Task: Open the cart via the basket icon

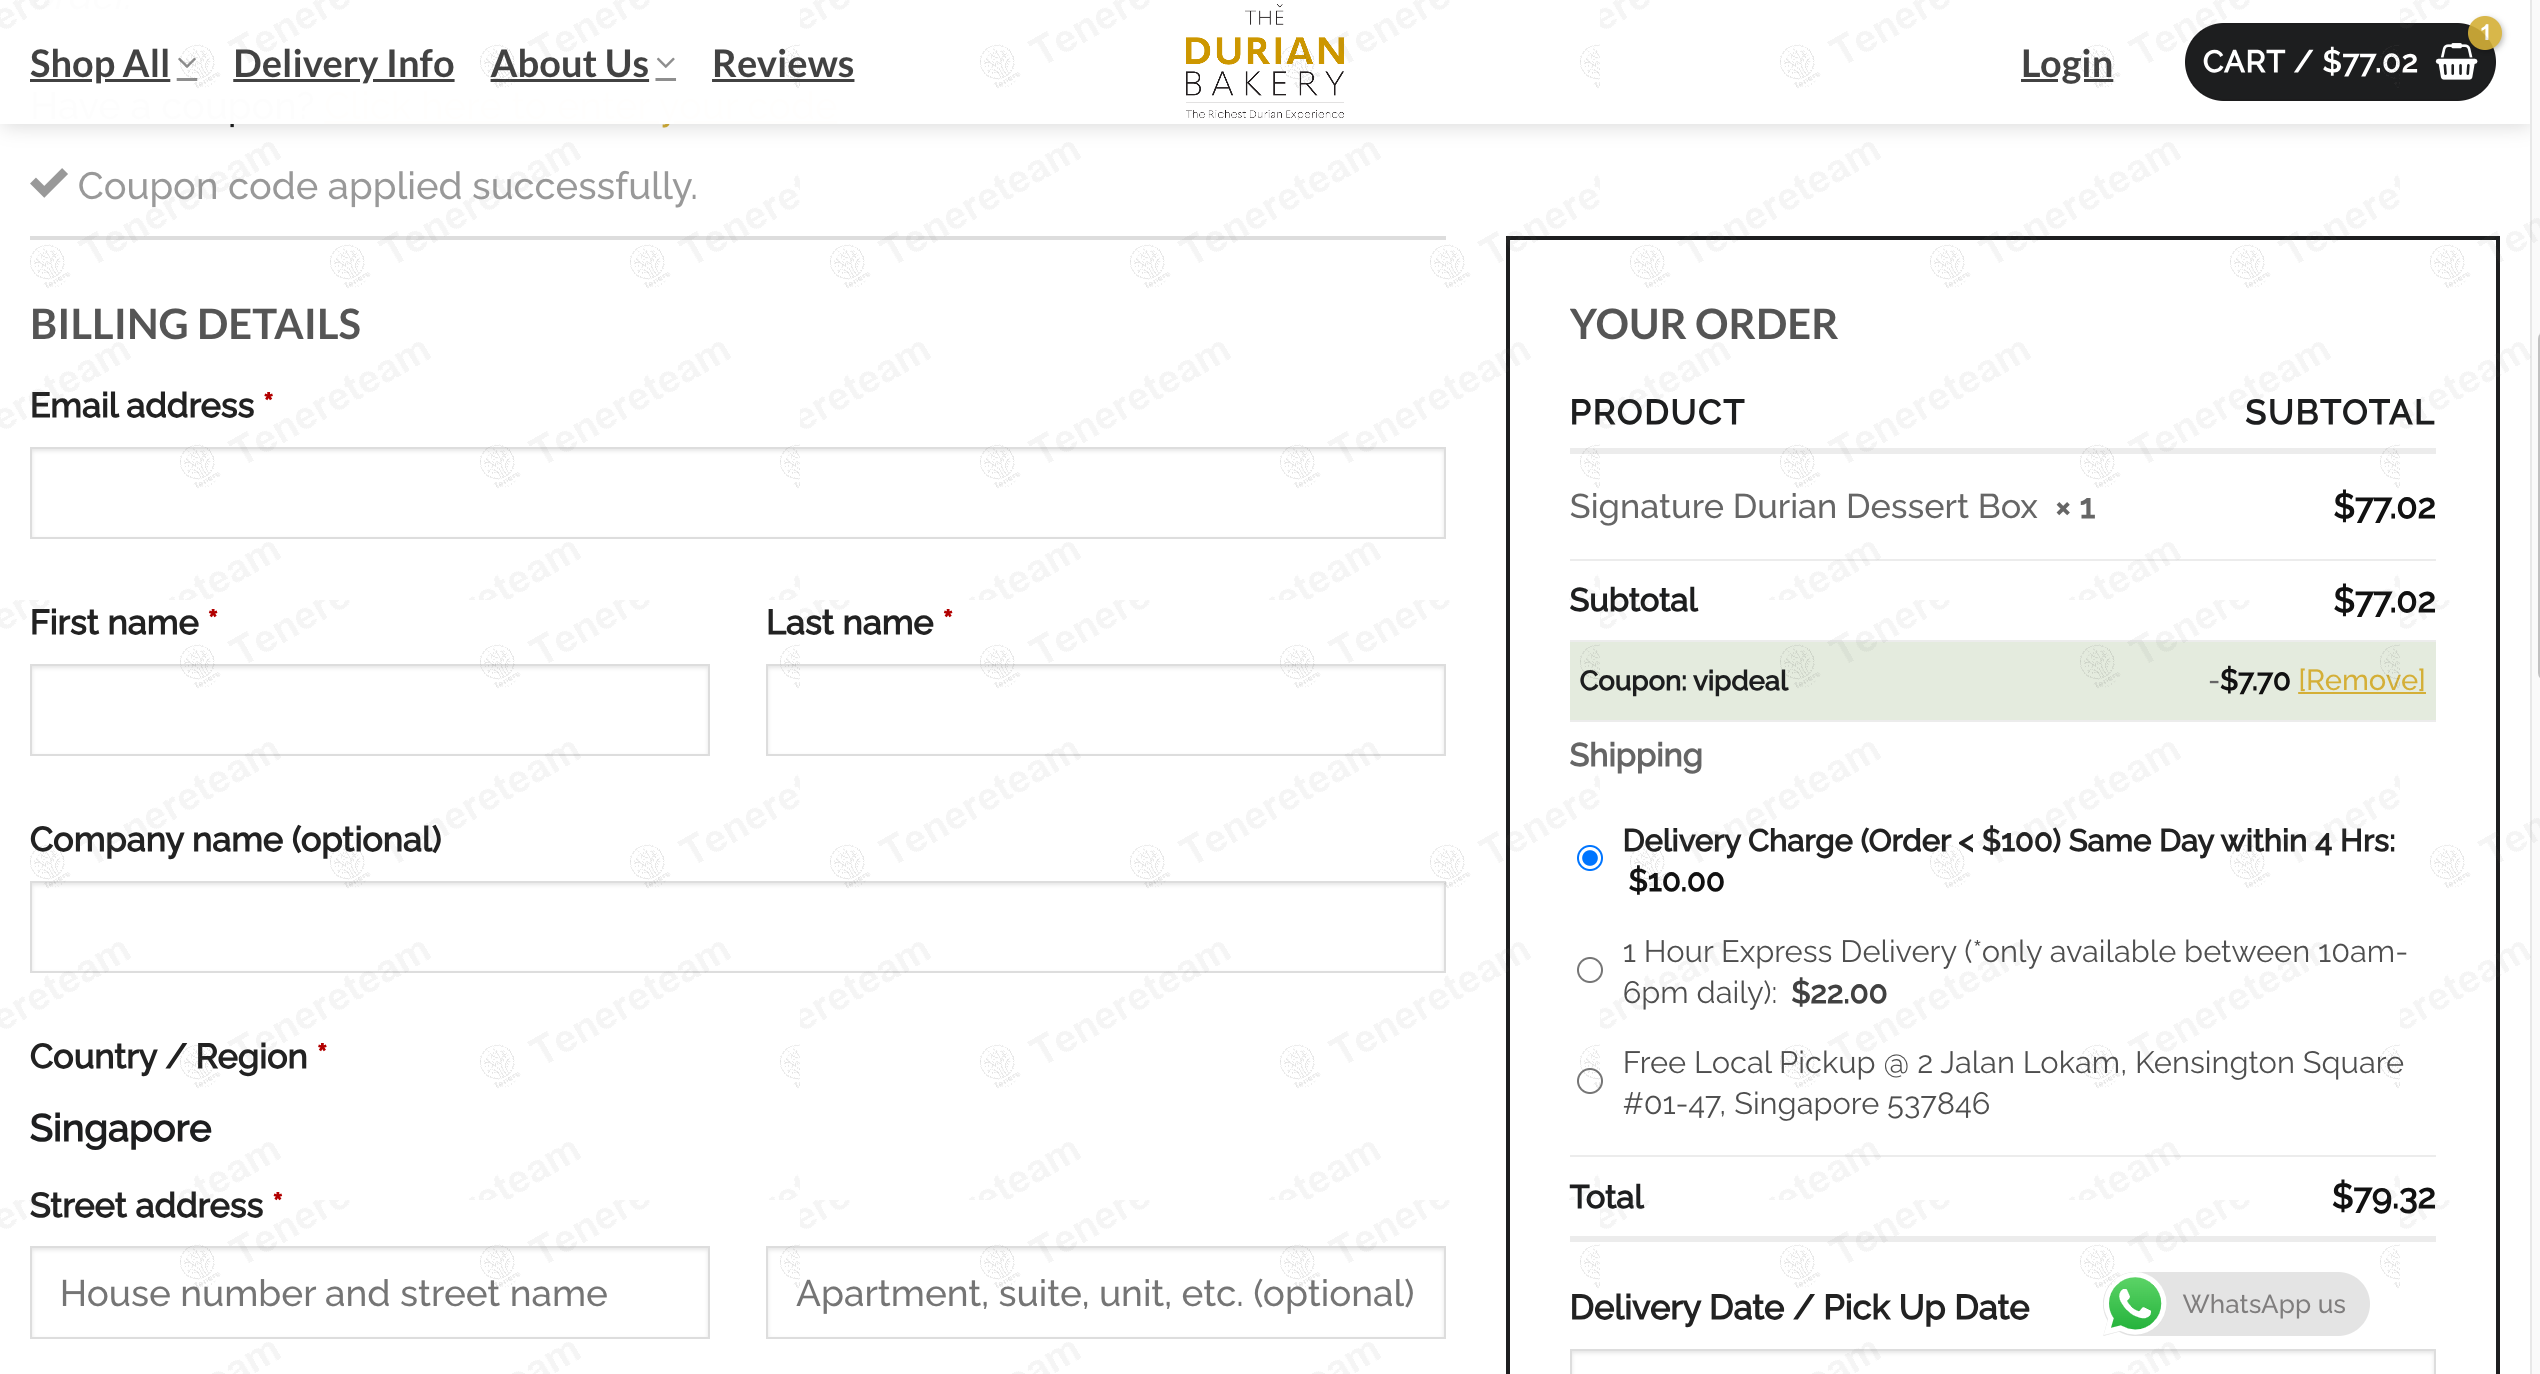Action: [x=2455, y=63]
